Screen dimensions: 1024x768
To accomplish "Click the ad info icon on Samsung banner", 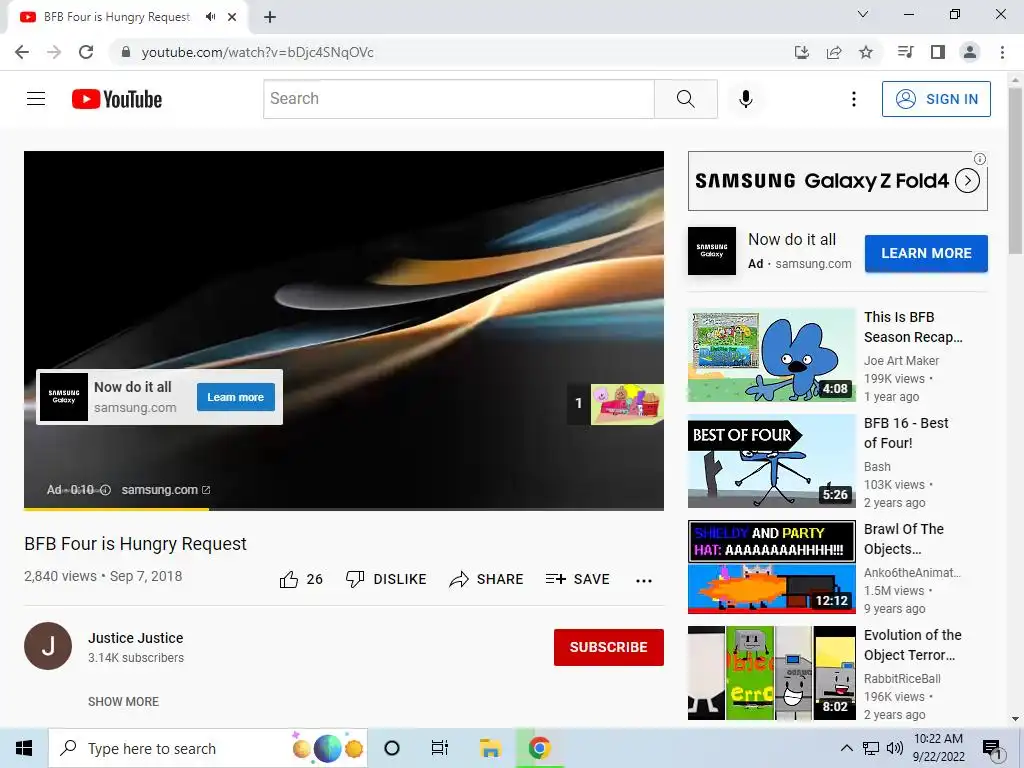I will pos(980,159).
